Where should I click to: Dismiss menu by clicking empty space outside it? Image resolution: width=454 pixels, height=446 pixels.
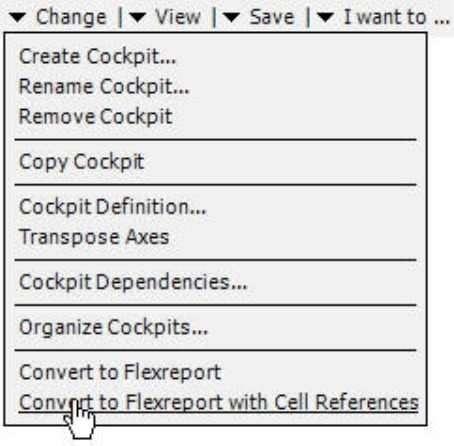(x=440, y=233)
